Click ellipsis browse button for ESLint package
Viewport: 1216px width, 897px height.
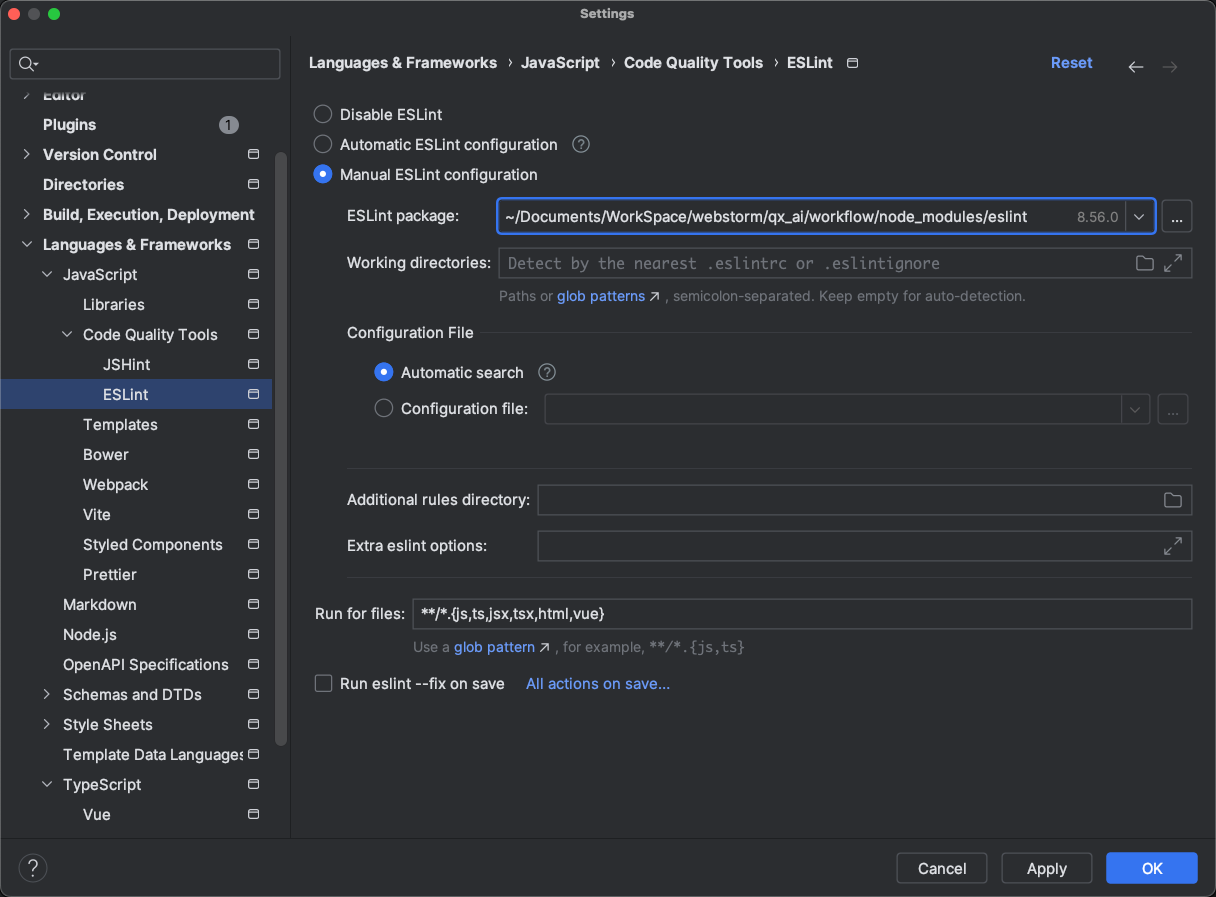click(x=1177, y=216)
